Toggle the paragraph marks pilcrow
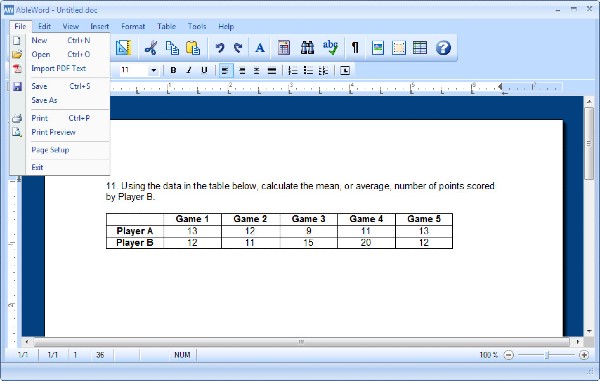The image size is (600, 381). [355, 48]
